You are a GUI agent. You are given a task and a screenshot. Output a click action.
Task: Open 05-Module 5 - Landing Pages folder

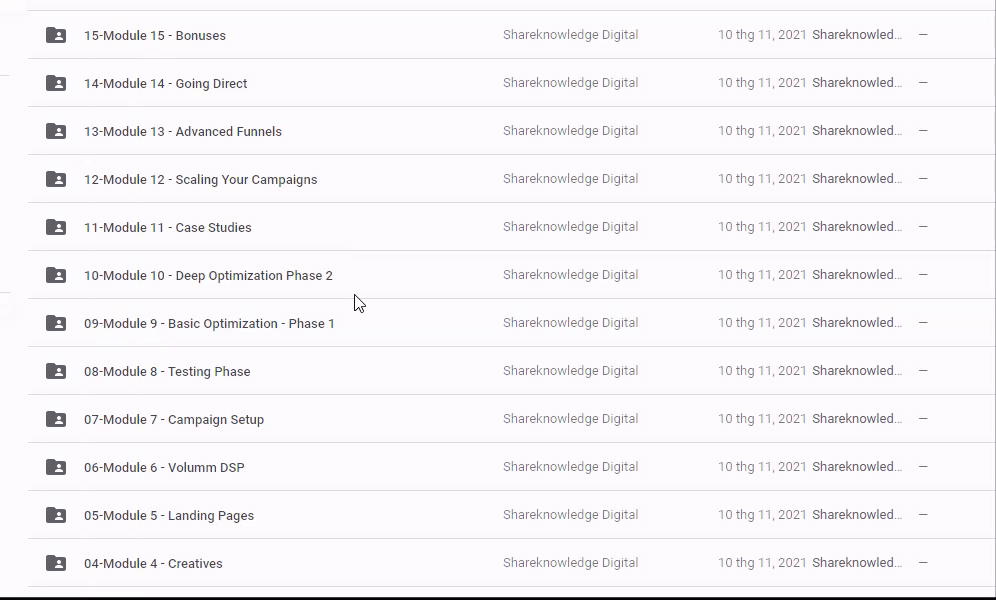[169, 515]
